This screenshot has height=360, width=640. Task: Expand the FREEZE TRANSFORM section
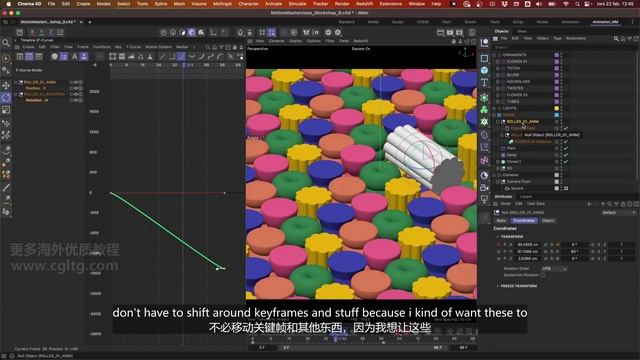pyautogui.click(x=498, y=286)
